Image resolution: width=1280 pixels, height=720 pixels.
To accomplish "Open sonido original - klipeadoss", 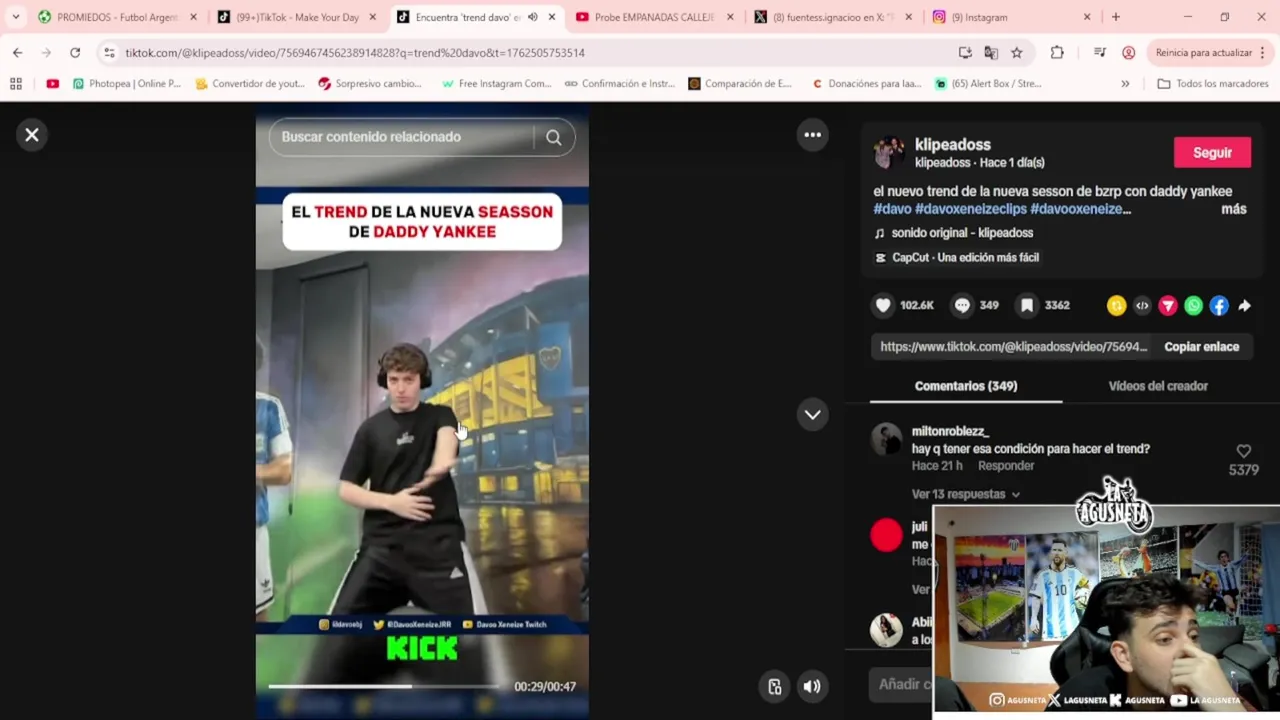I will (962, 233).
